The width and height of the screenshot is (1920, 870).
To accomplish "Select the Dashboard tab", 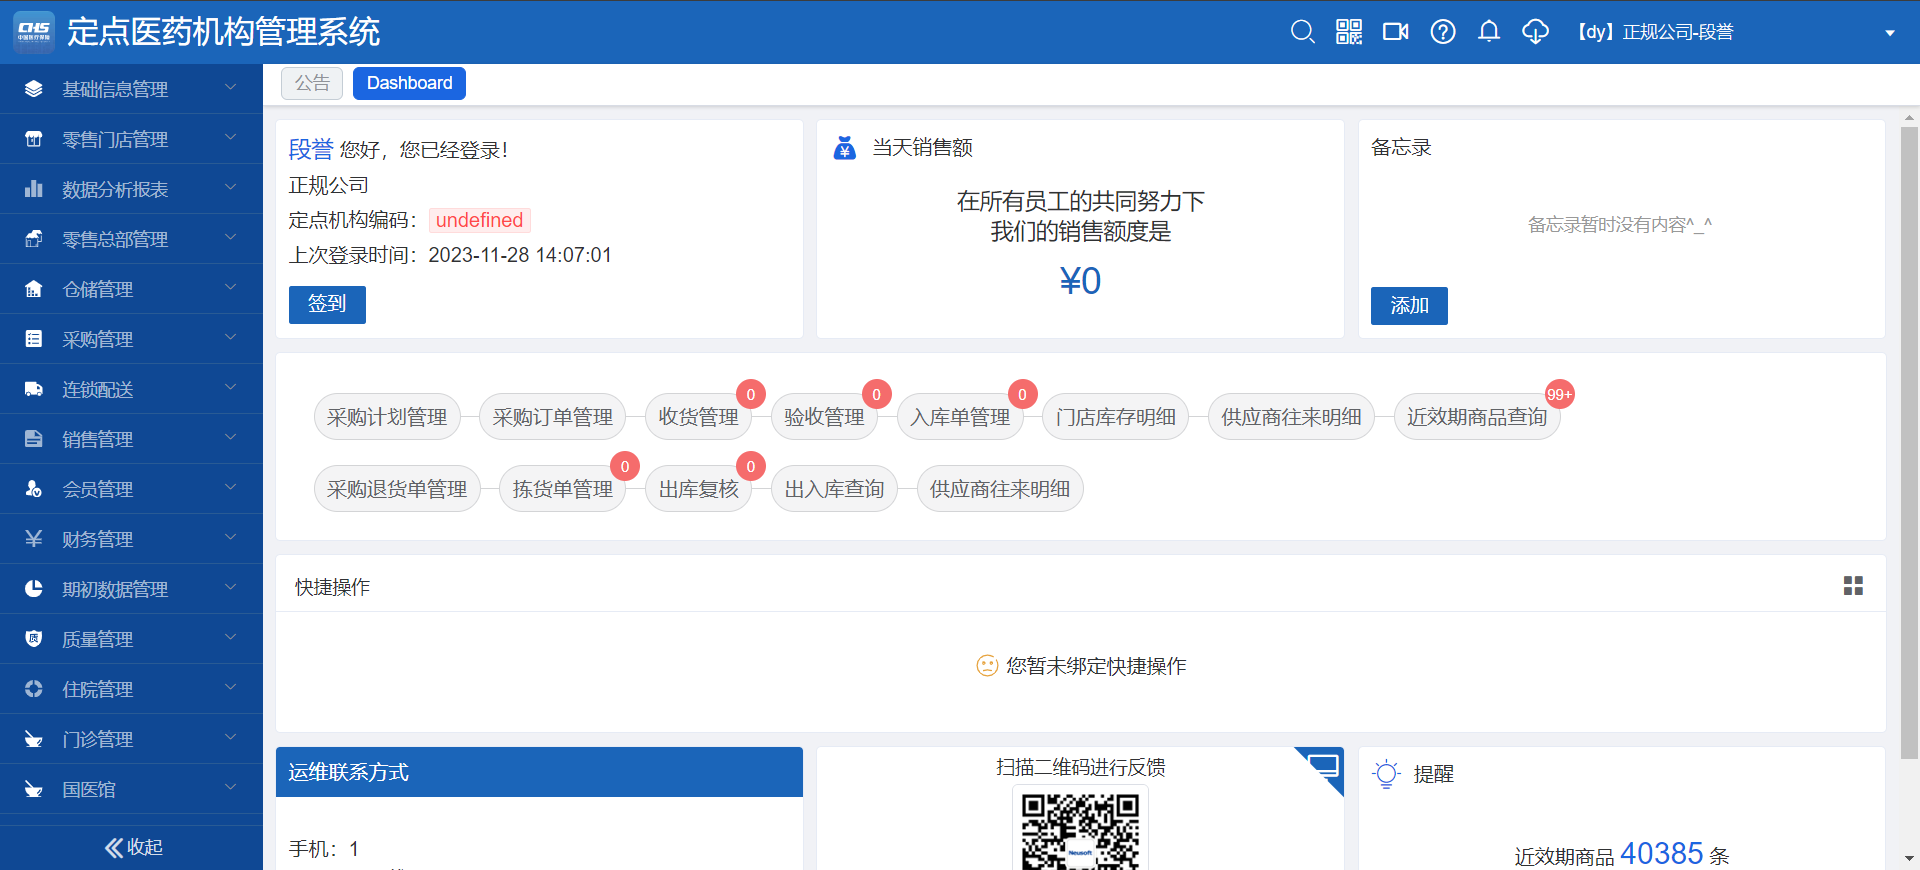I will pyautogui.click(x=409, y=83).
